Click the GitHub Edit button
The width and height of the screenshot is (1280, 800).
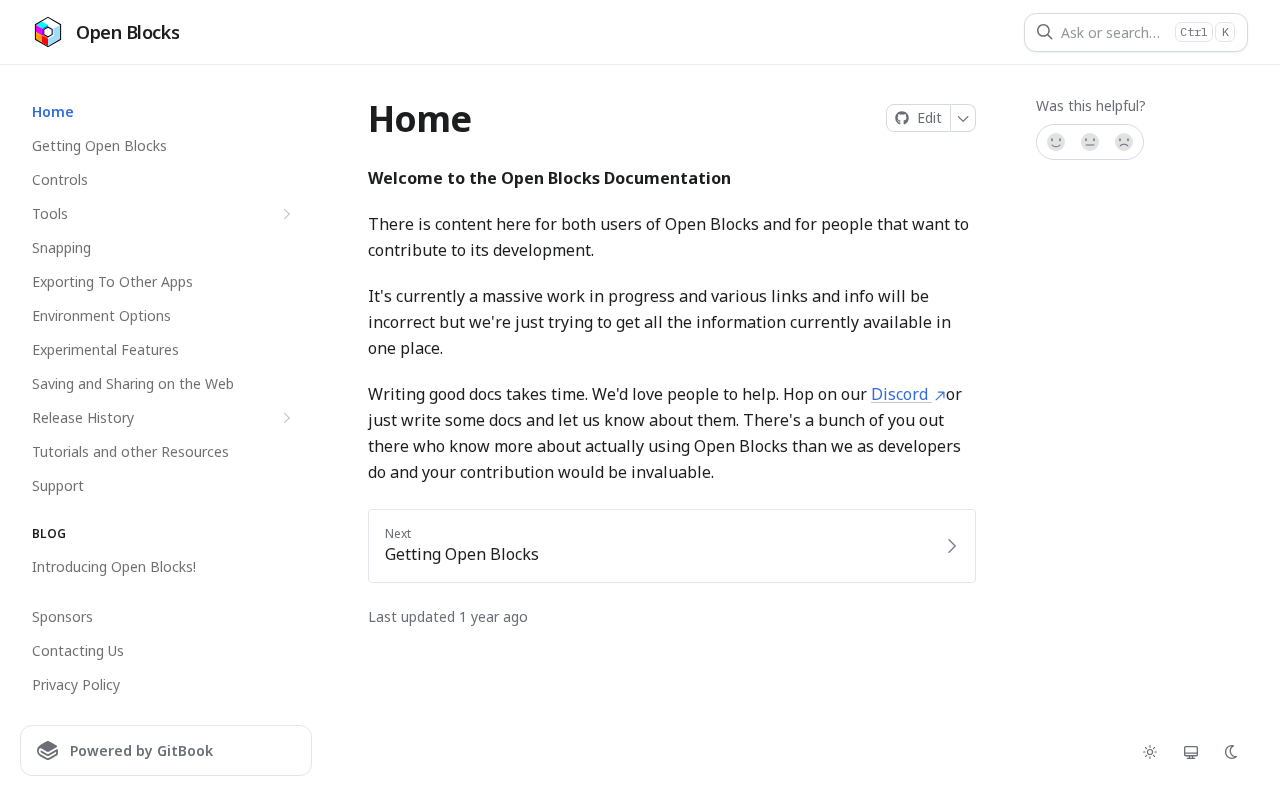[x=918, y=118]
